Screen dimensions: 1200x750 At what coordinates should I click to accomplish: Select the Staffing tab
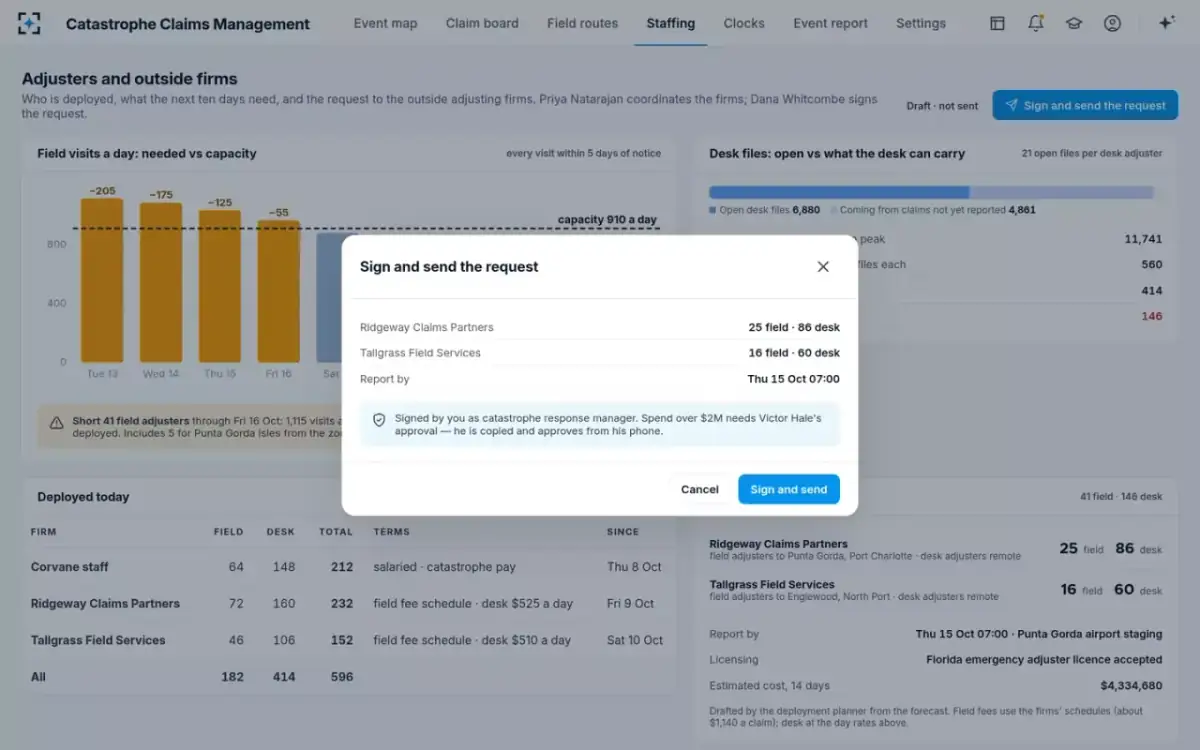(671, 23)
